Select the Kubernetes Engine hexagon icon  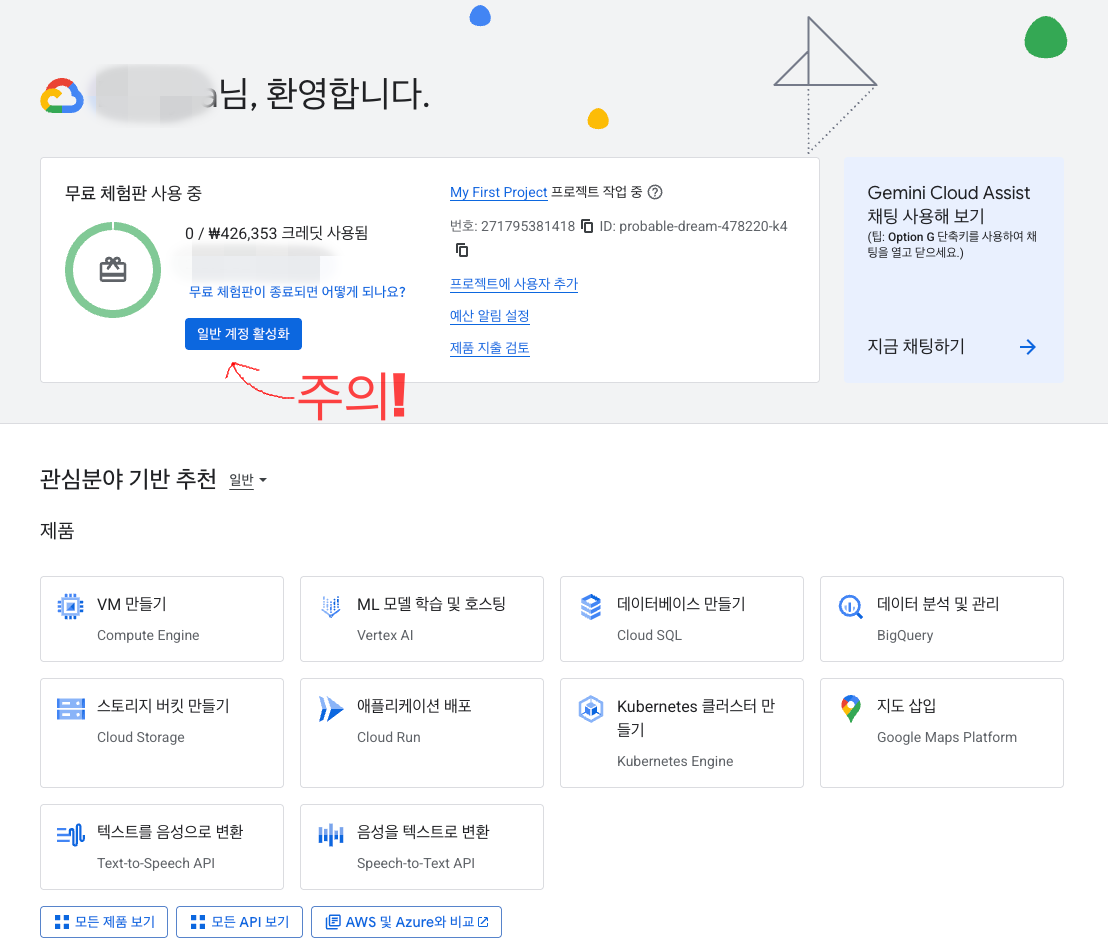[590, 708]
